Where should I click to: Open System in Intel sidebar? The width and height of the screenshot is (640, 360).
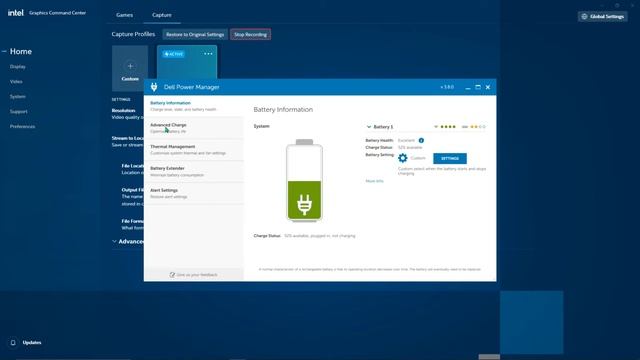click(18, 97)
